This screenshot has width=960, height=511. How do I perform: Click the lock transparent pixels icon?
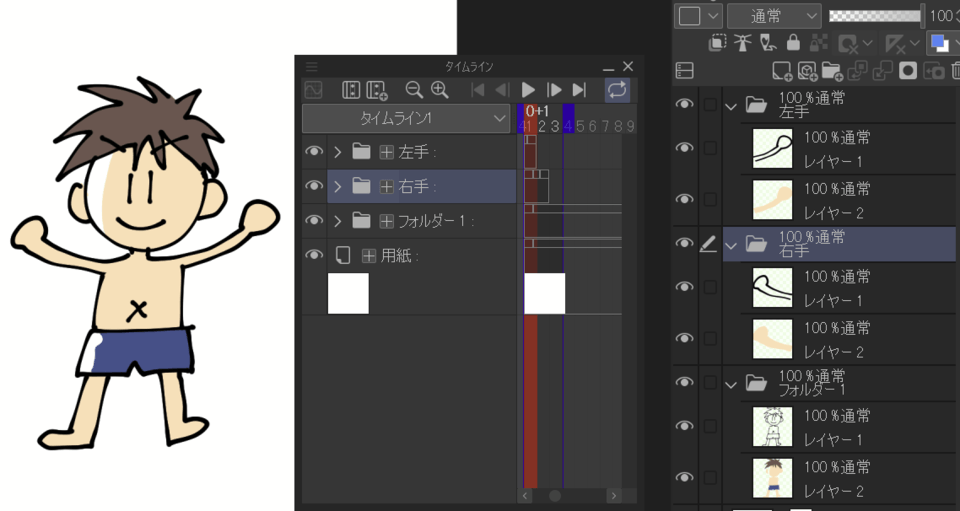click(x=819, y=42)
